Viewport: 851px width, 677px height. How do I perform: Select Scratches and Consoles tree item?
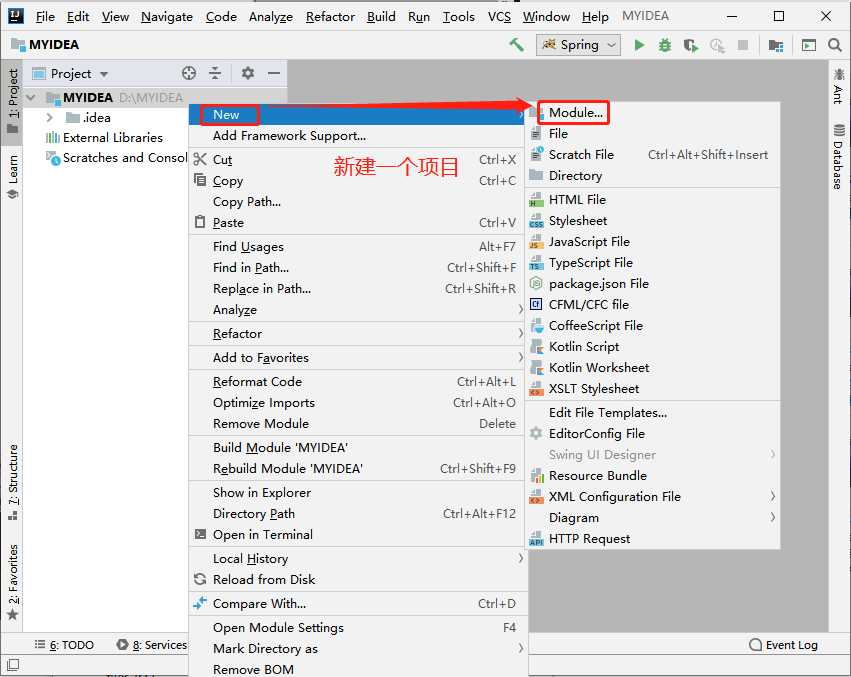[x=117, y=158]
